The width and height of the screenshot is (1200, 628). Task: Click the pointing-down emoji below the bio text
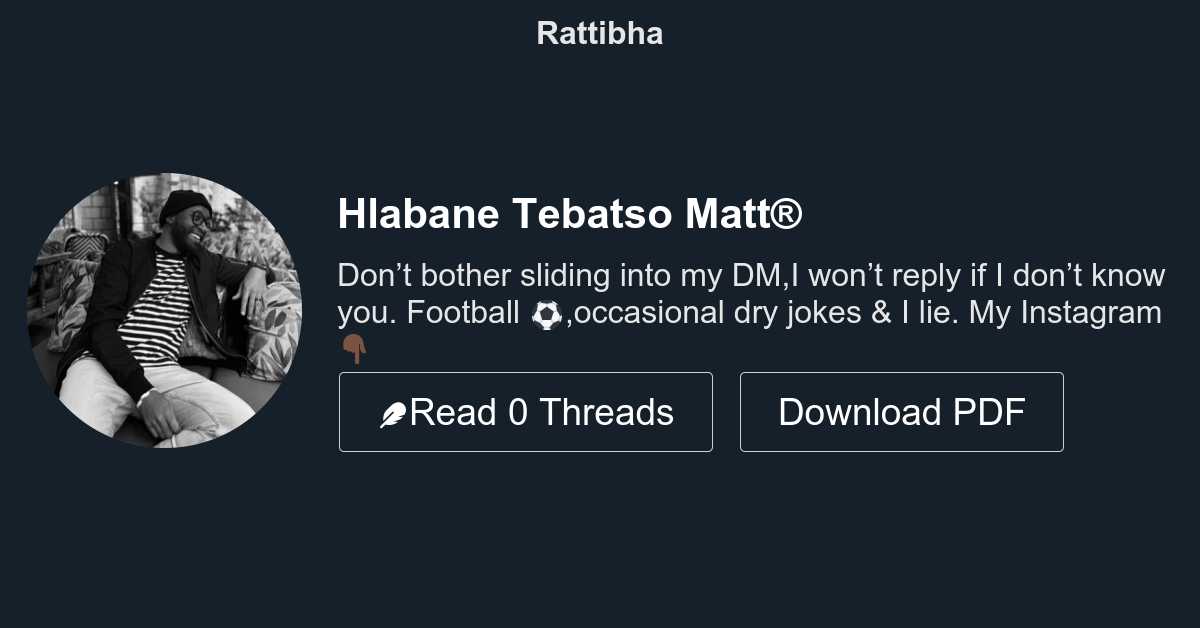coord(352,348)
